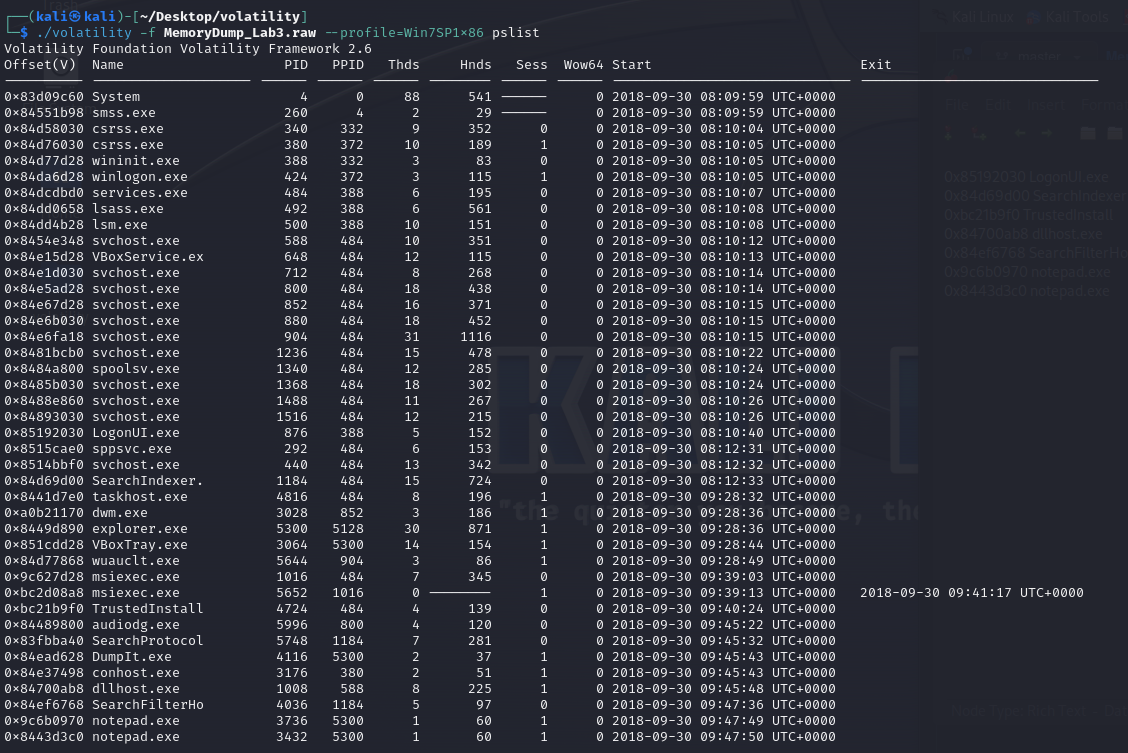Click the wininit.exe process name
This screenshot has height=753, width=1128.
(x=136, y=160)
